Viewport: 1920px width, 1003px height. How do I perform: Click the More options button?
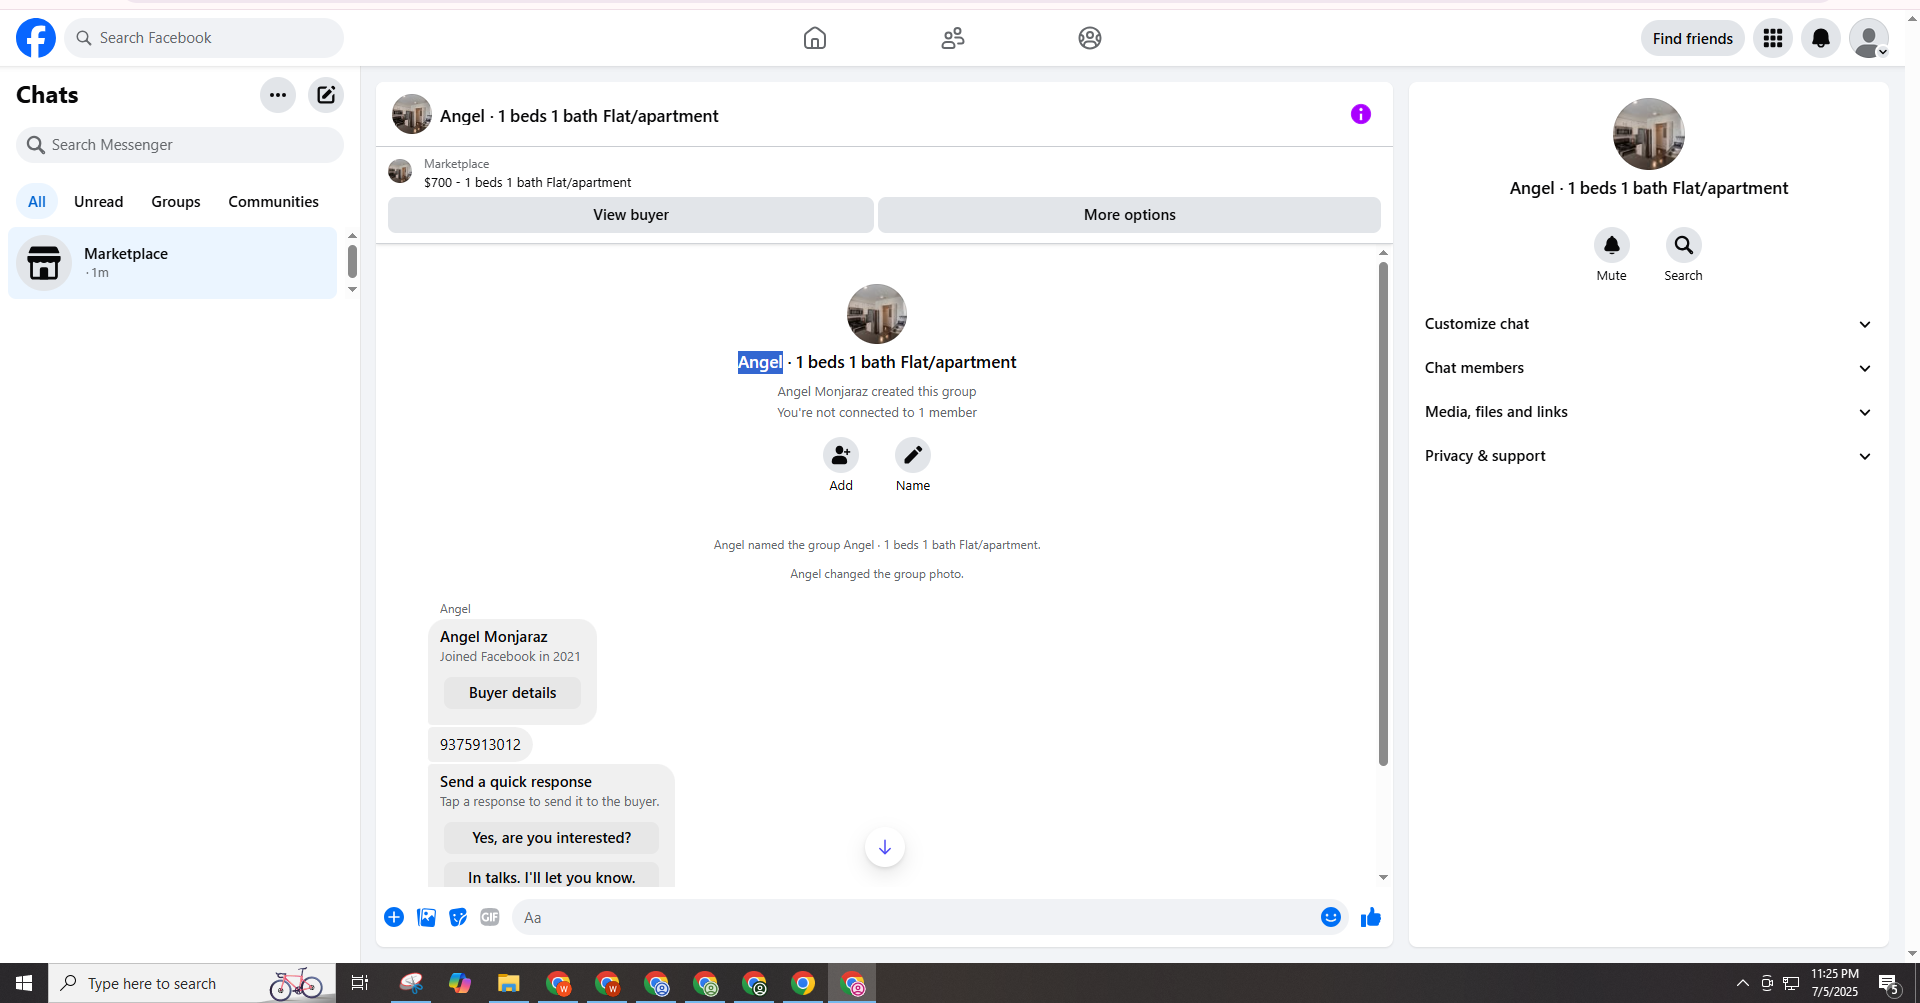(1130, 215)
